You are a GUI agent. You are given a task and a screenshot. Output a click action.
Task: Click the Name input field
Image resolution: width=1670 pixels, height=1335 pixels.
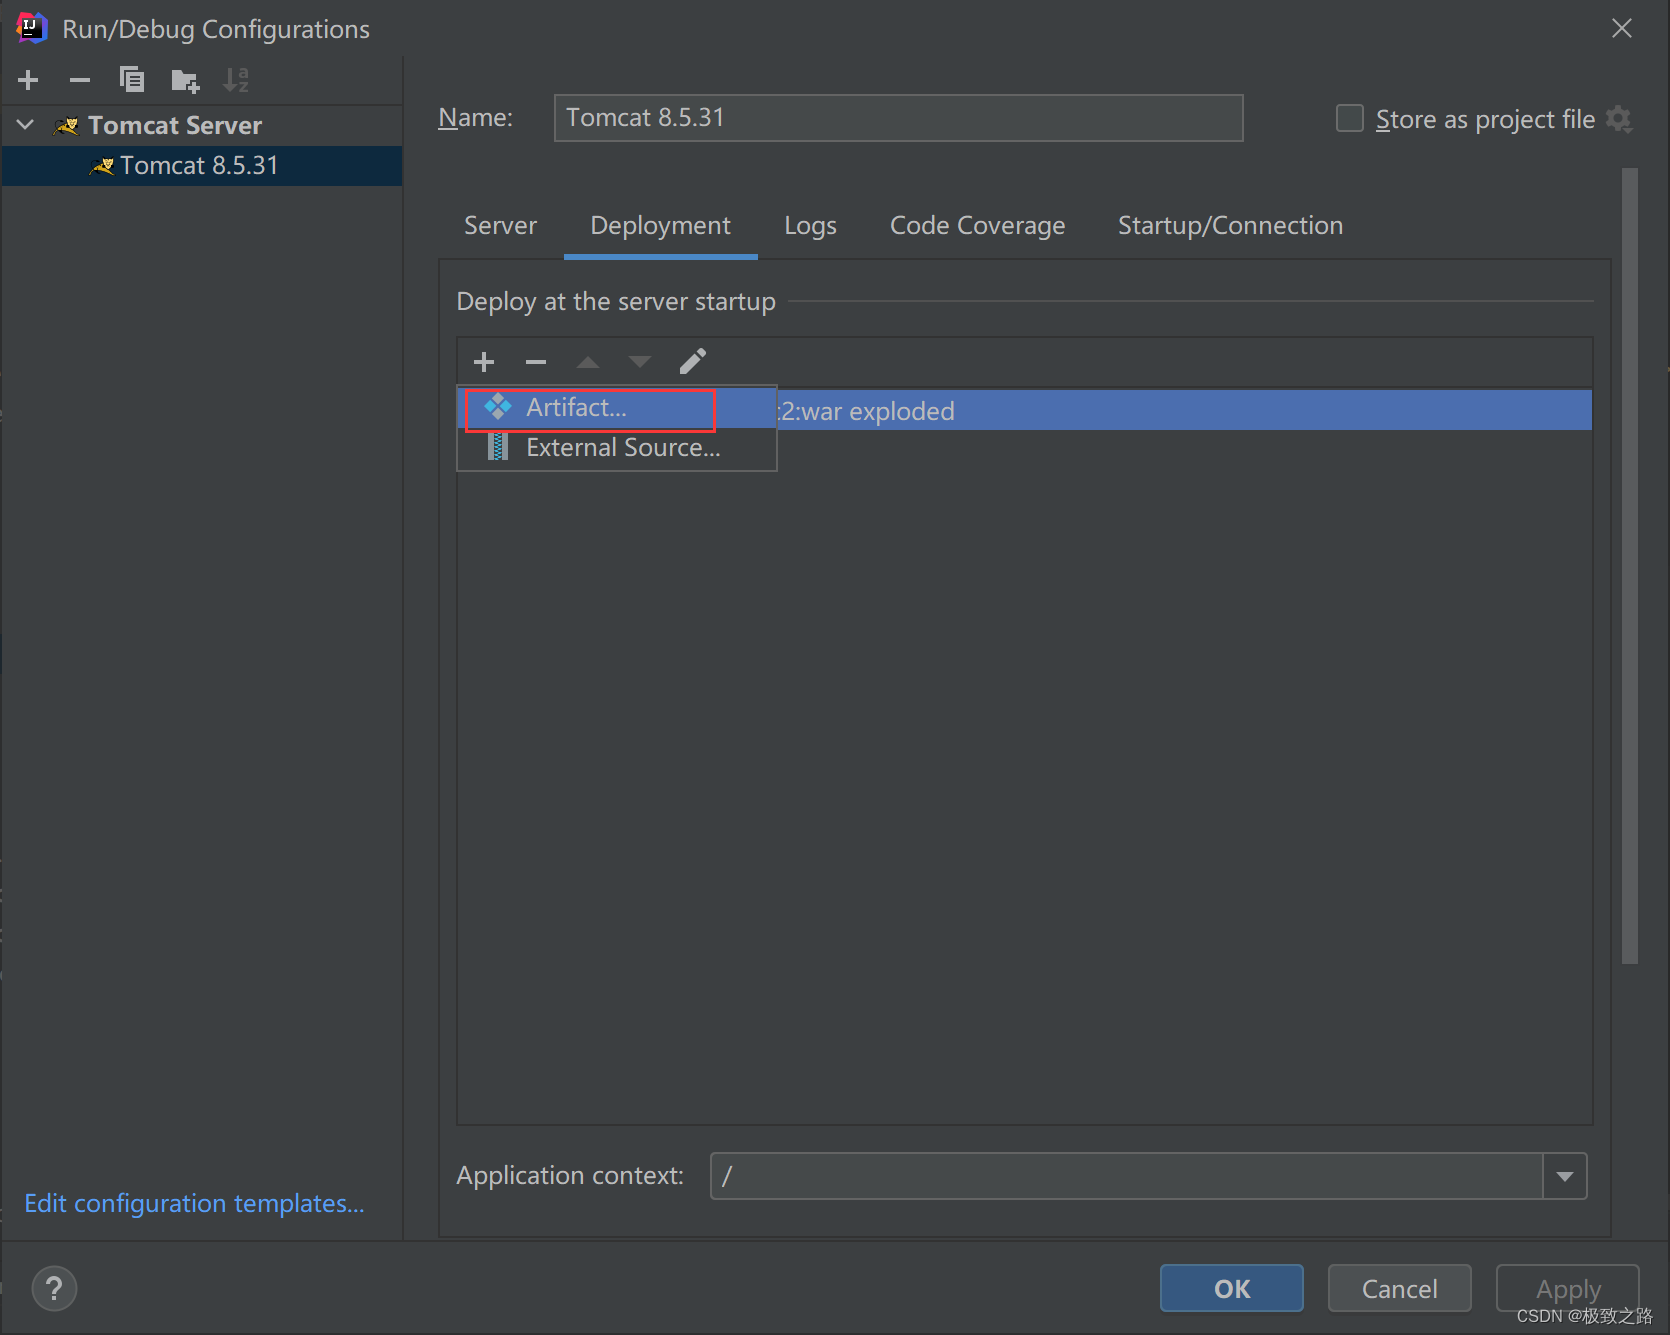(898, 118)
